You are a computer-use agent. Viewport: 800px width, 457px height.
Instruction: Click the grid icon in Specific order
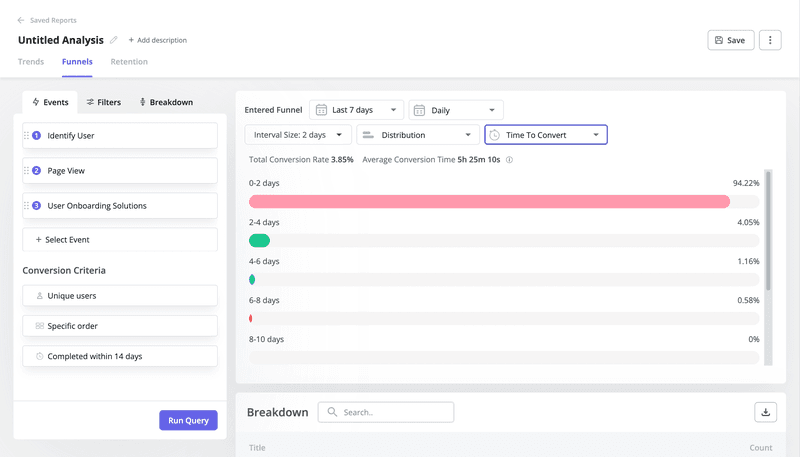pyautogui.click(x=39, y=326)
